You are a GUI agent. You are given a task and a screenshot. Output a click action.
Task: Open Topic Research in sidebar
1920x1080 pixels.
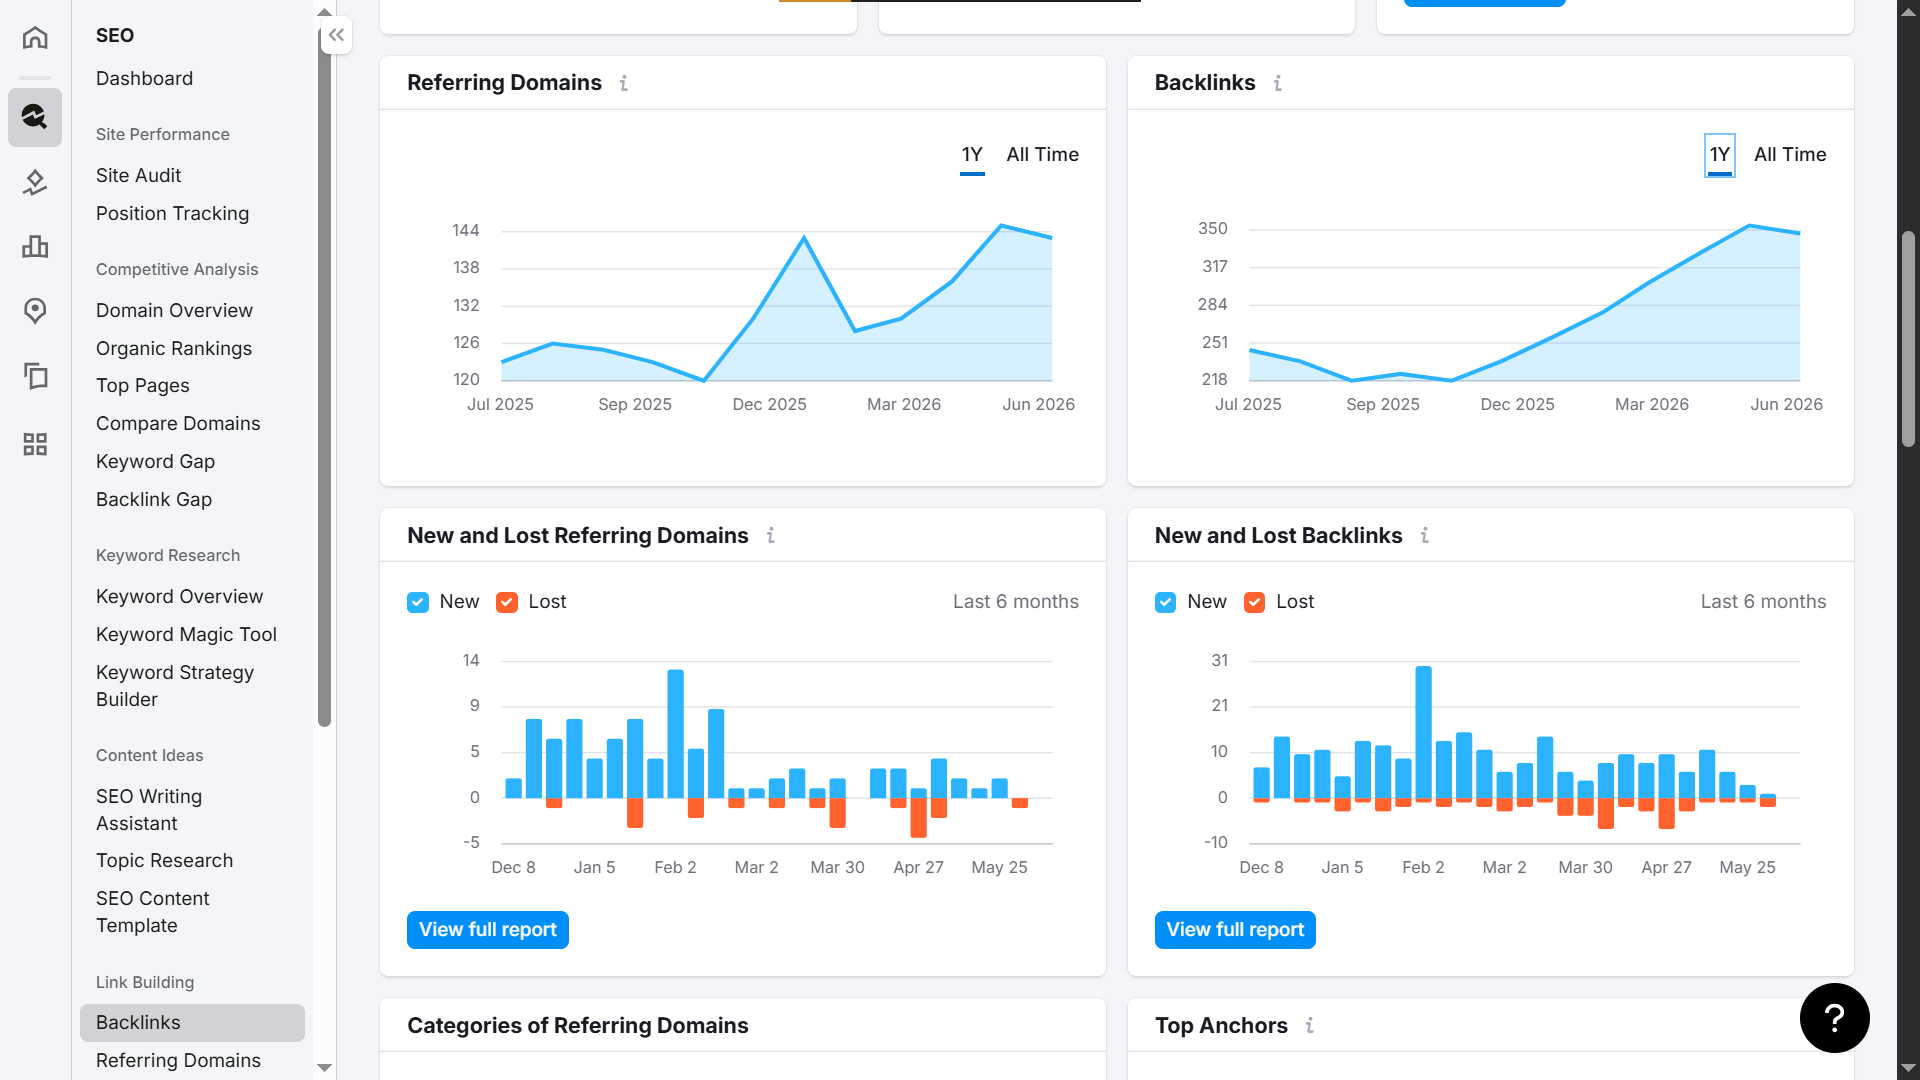pos(164,861)
